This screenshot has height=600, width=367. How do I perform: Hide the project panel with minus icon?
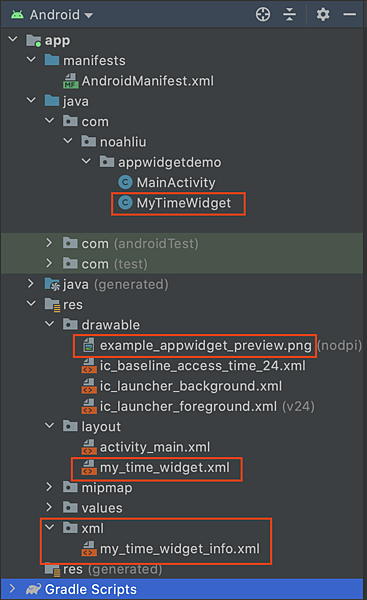(349, 15)
